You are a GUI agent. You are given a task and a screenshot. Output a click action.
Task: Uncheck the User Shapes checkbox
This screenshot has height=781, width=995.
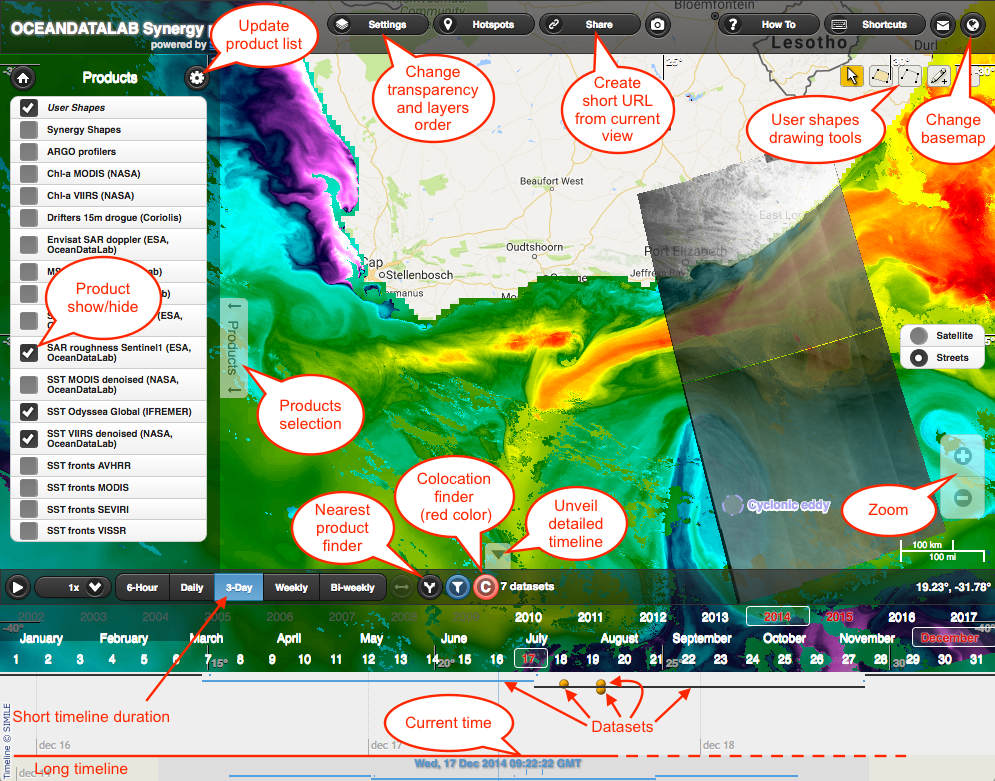pos(28,108)
